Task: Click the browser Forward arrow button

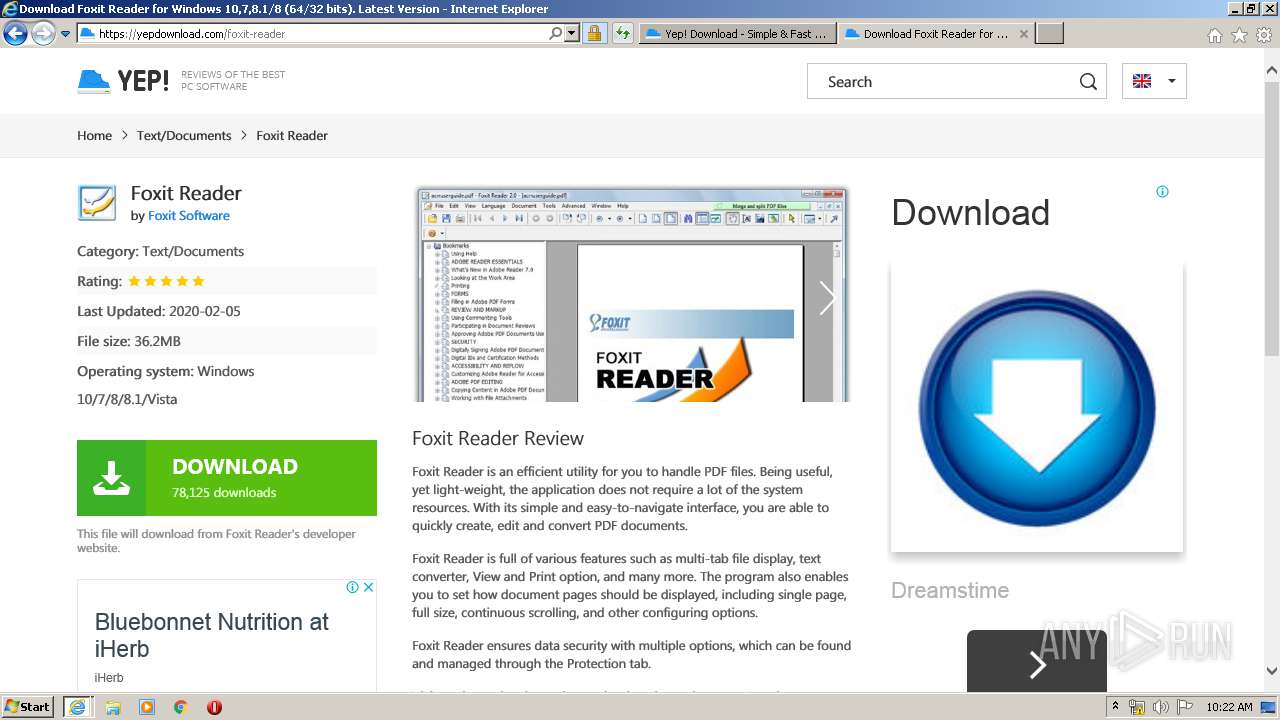Action: tap(43, 34)
